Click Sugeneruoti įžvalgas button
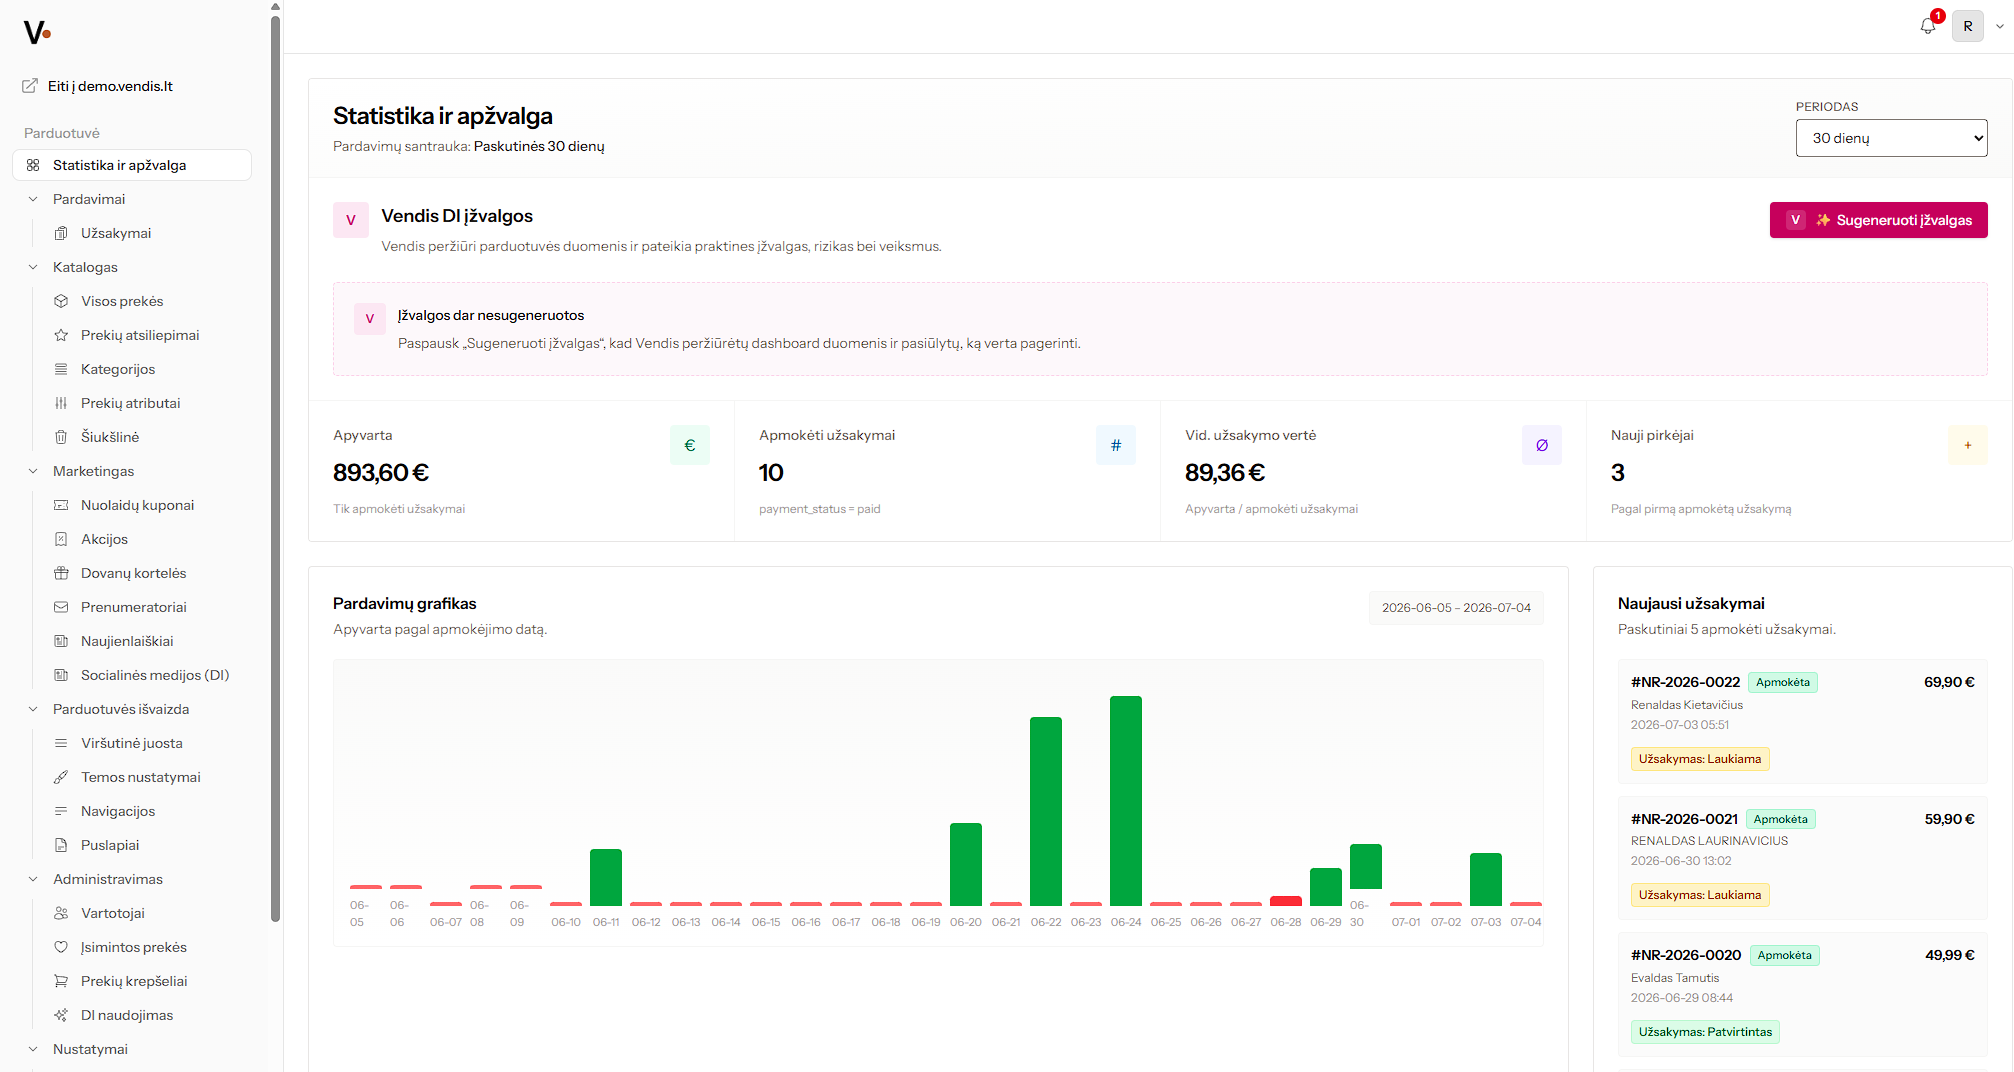Screen dimensions: 2014x1072 pyautogui.click(x=1878, y=220)
